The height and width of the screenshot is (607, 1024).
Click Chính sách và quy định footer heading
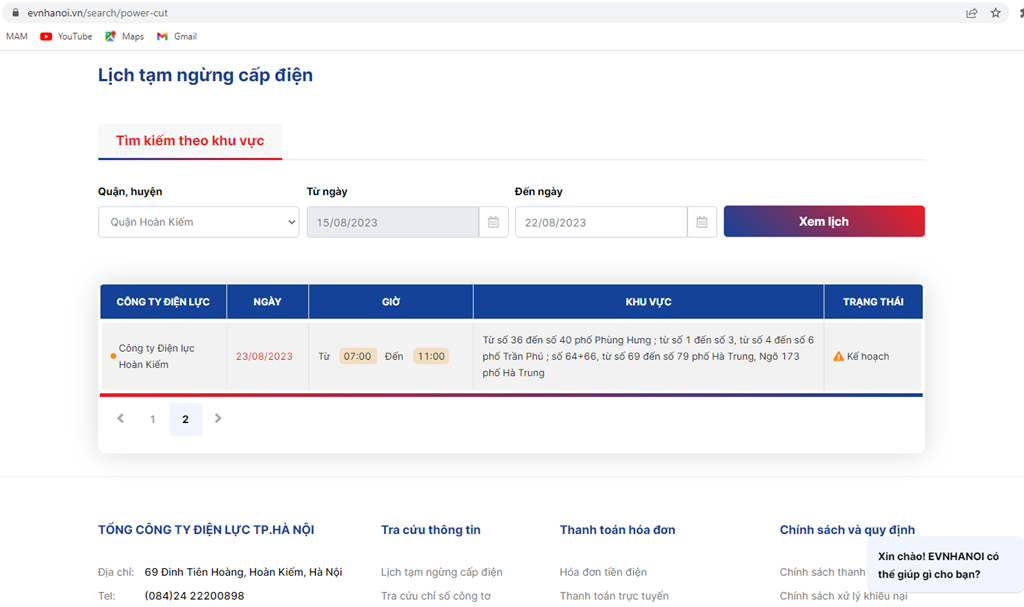pyautogui.click(x=847, y=530)
